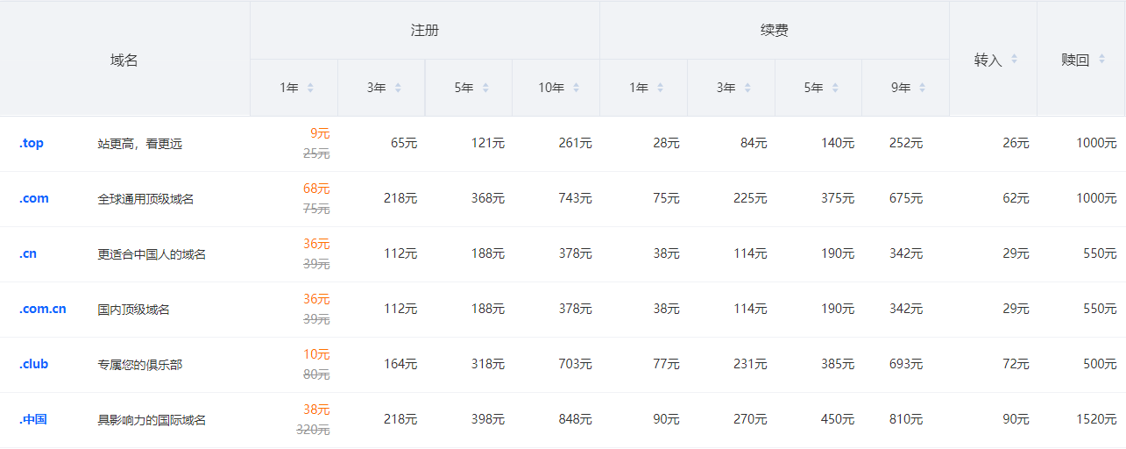The image size is (1126, 449).
Task: Sort by 续费 1年 price arrows
Action: (660, 88)
